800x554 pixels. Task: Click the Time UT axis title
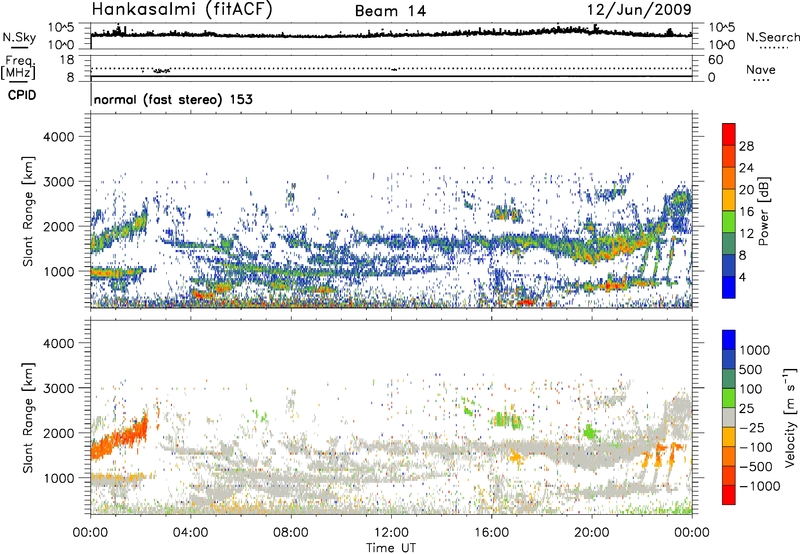(391, 547)
